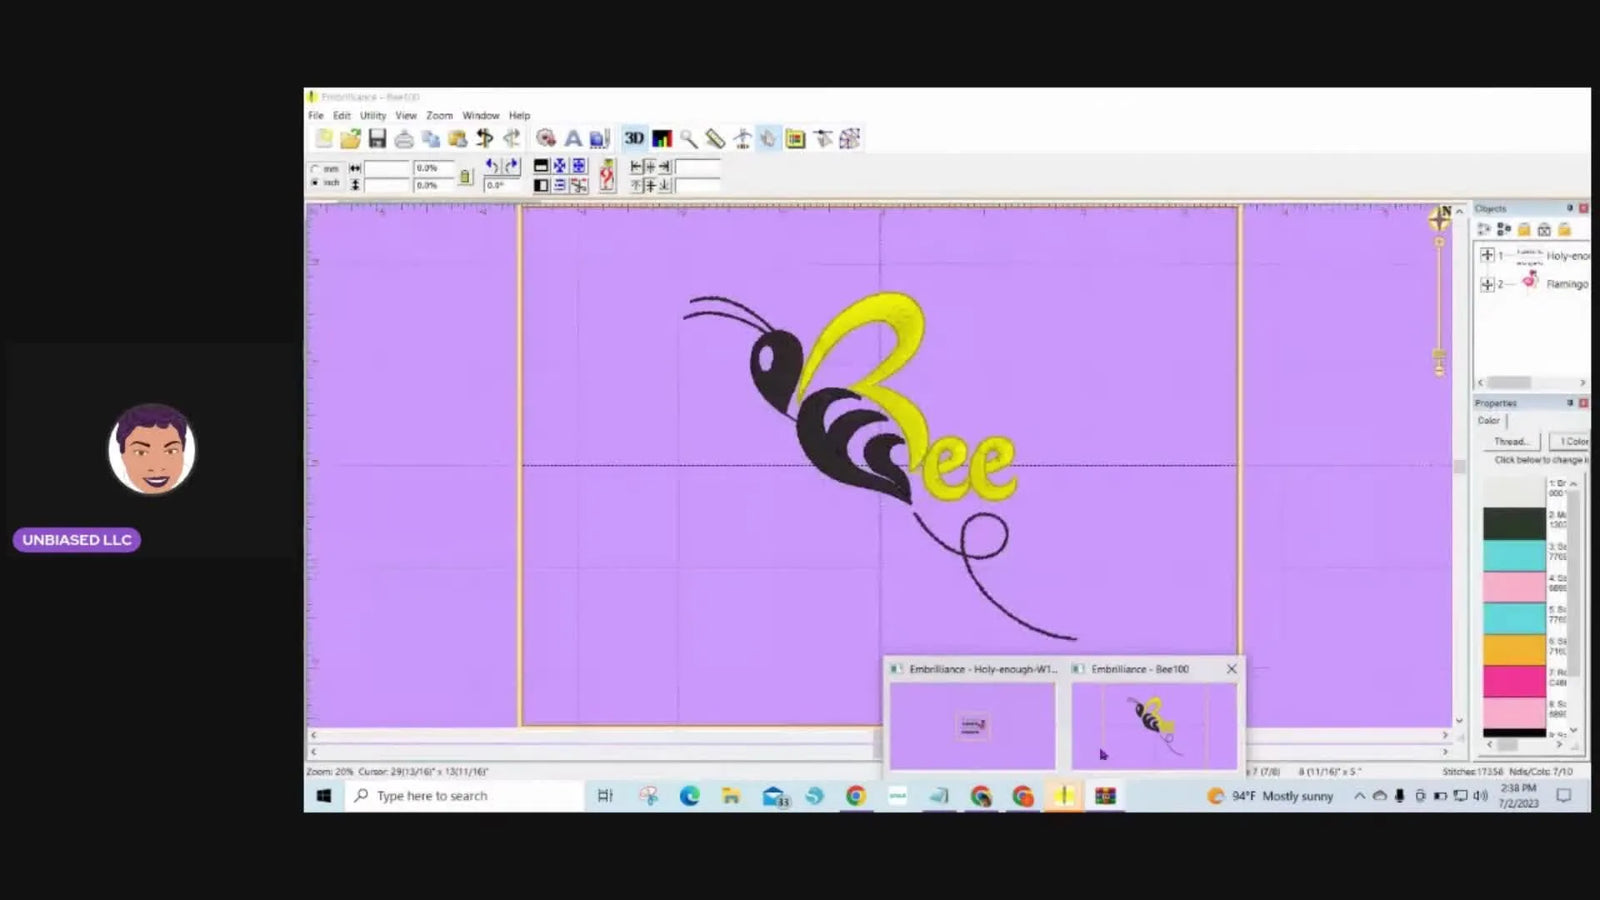Toggle the 3D view button

pos(634,139)
